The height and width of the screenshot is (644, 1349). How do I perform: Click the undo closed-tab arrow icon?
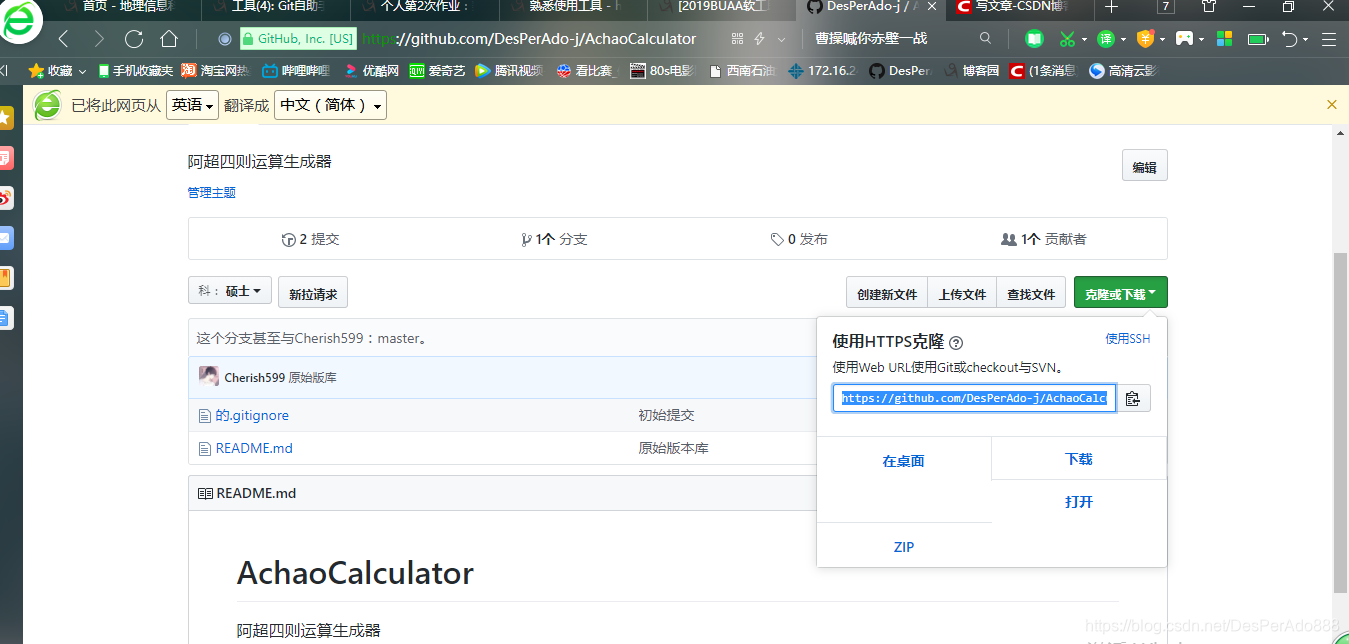(1290, 39)
